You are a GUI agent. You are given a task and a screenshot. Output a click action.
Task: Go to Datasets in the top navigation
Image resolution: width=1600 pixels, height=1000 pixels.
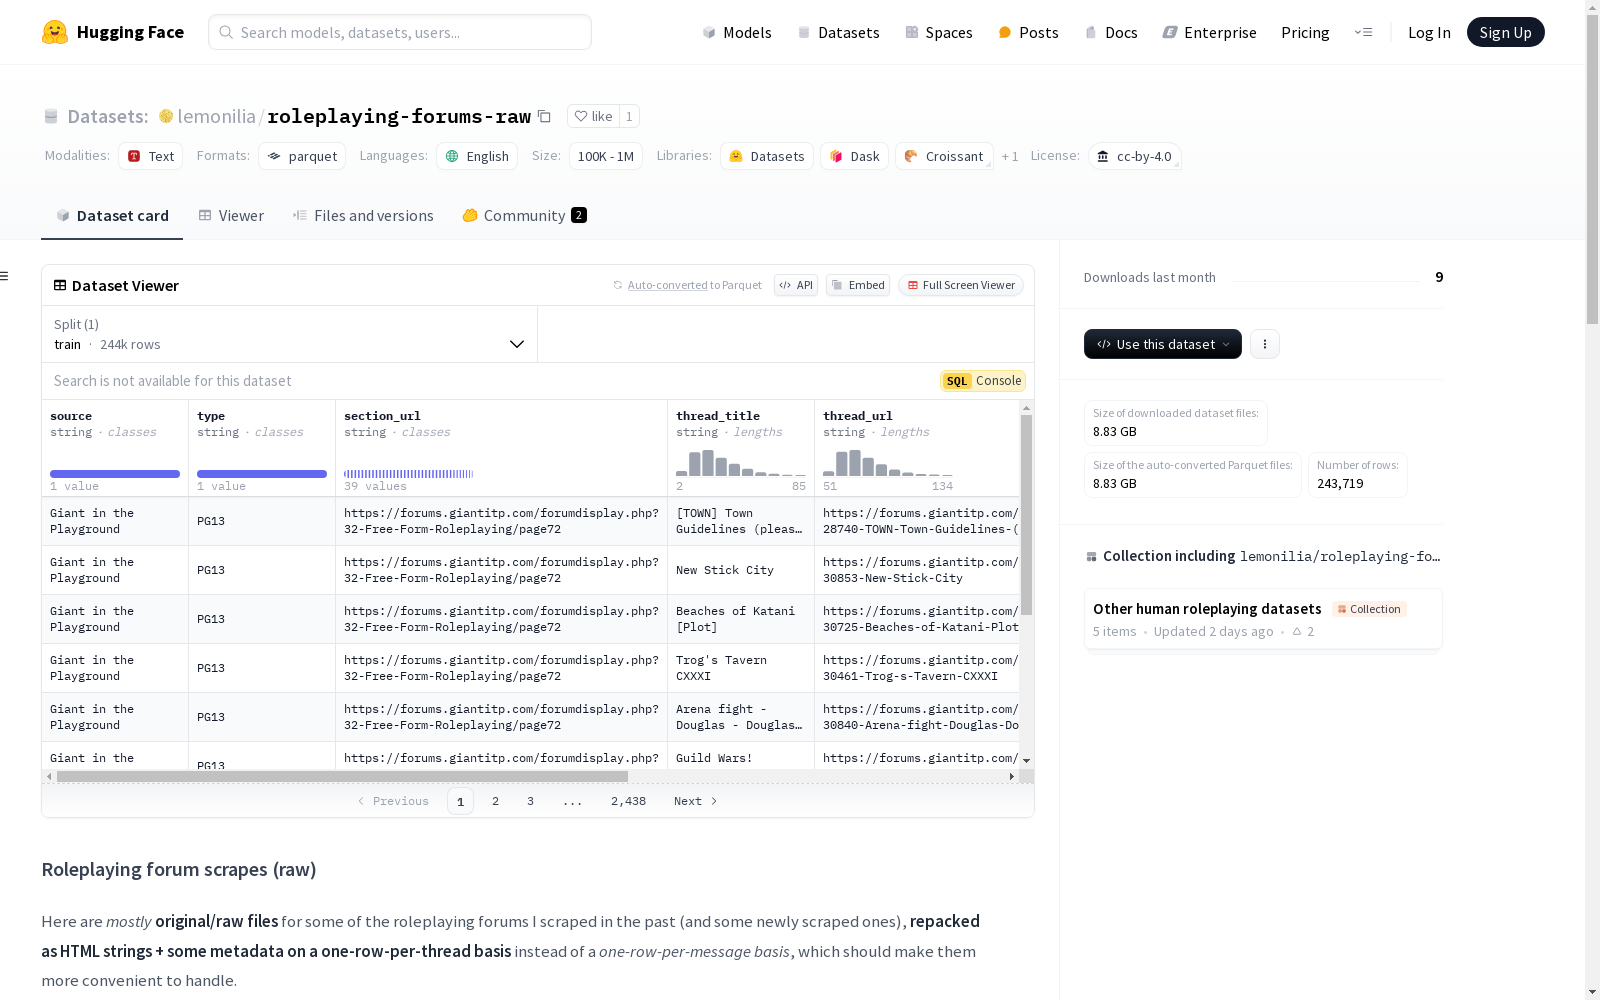pos(838,32)
